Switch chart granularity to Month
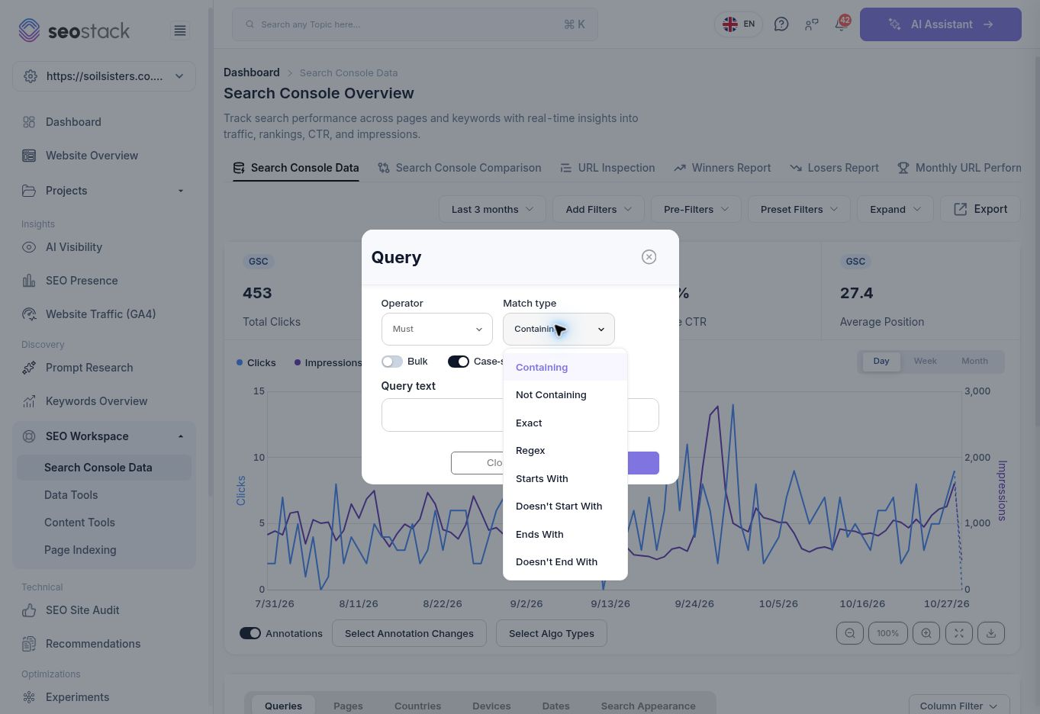 pyautogui.click(x=974, y=361)
